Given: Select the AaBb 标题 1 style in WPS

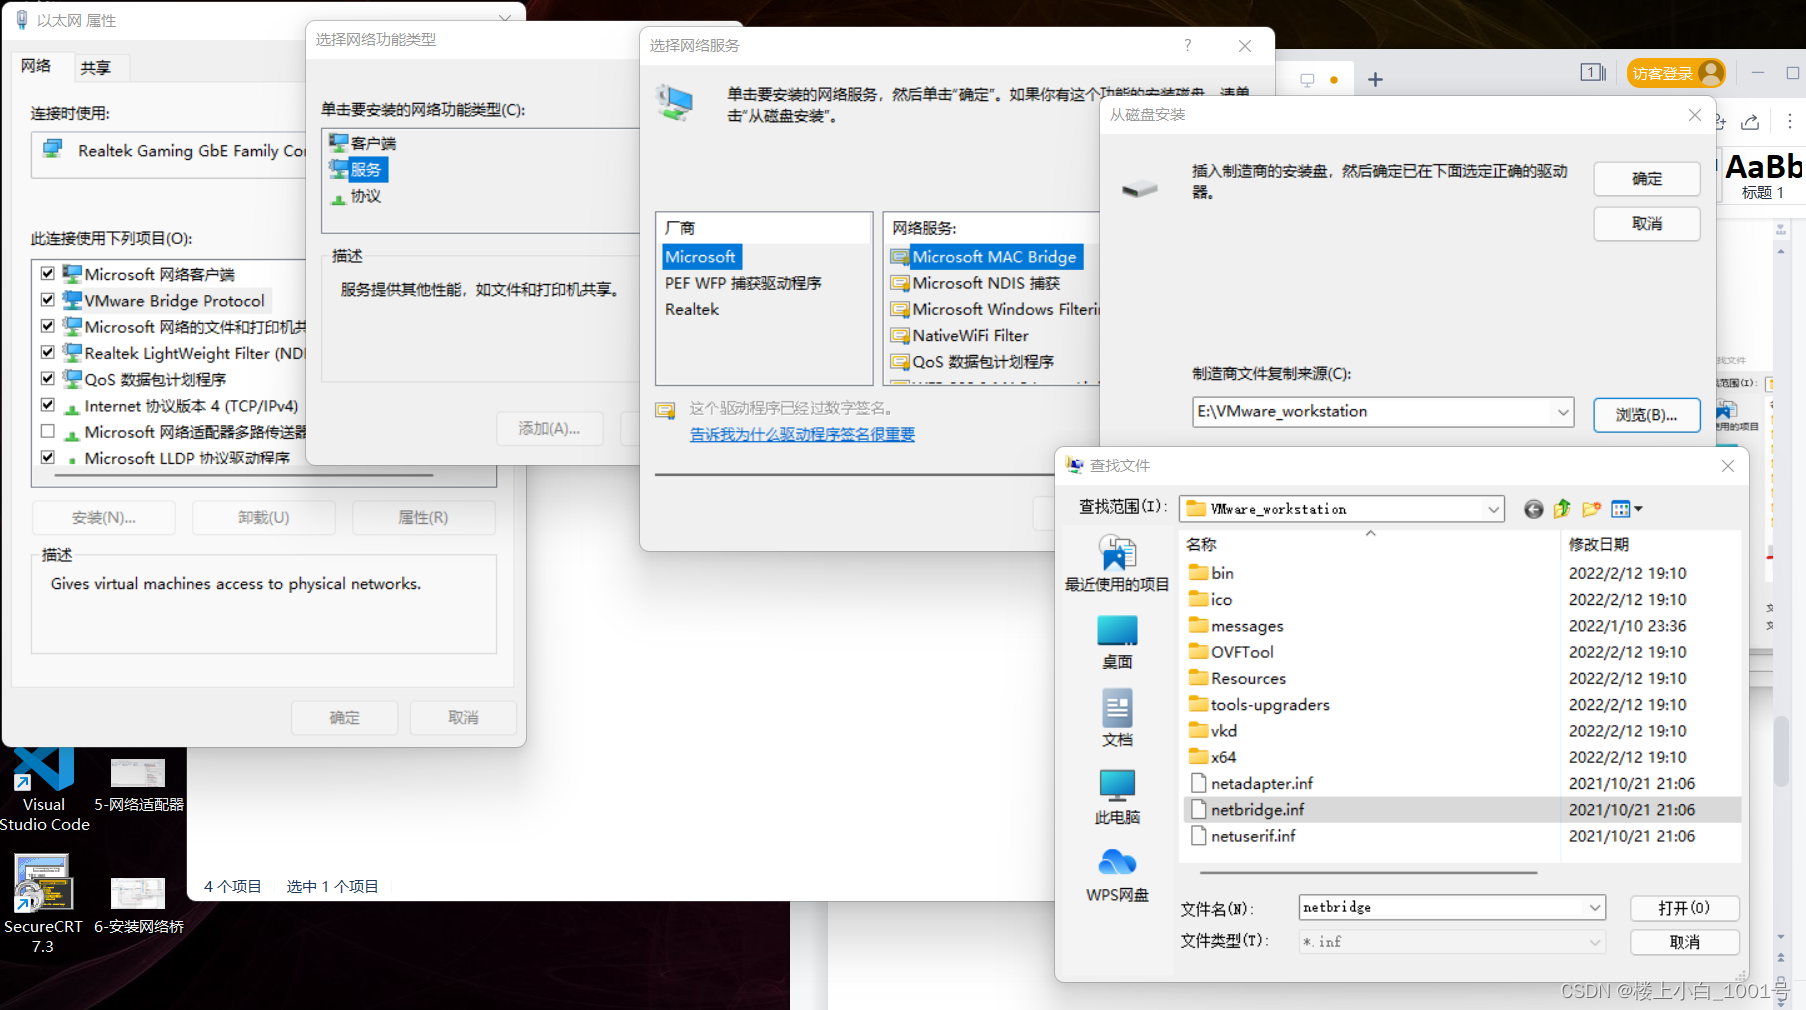Looking at the screenshot, I should (x=1763, y=176).
